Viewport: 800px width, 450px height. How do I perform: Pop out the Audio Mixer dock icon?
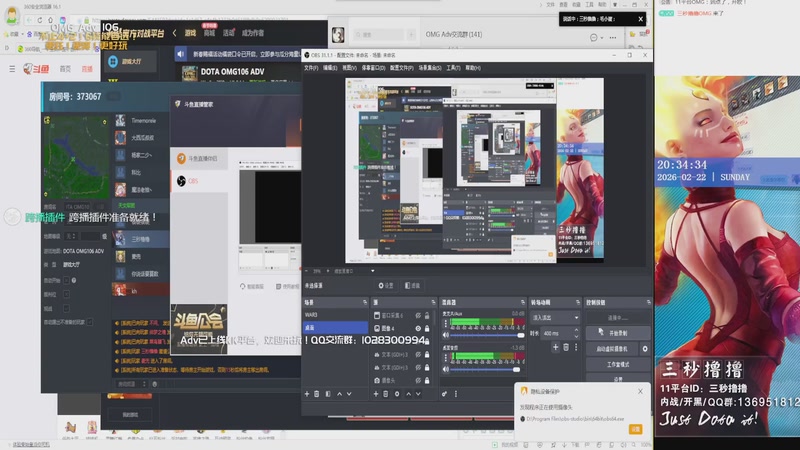522,303
